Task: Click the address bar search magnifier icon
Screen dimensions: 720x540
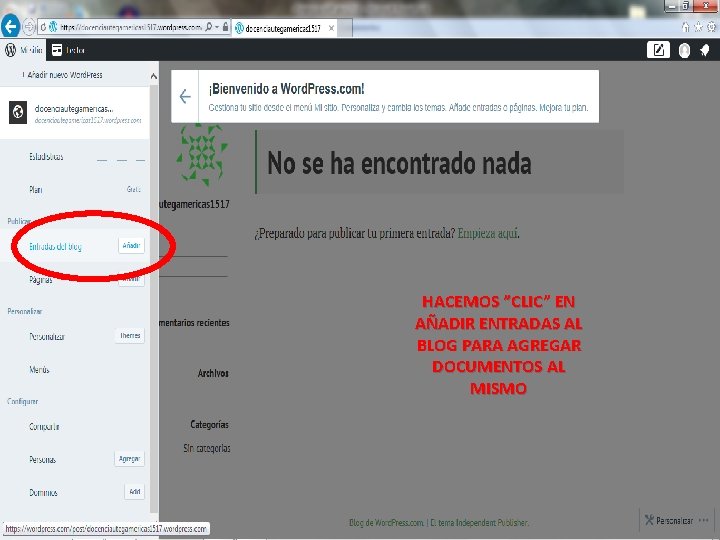Action: point(208,27)
